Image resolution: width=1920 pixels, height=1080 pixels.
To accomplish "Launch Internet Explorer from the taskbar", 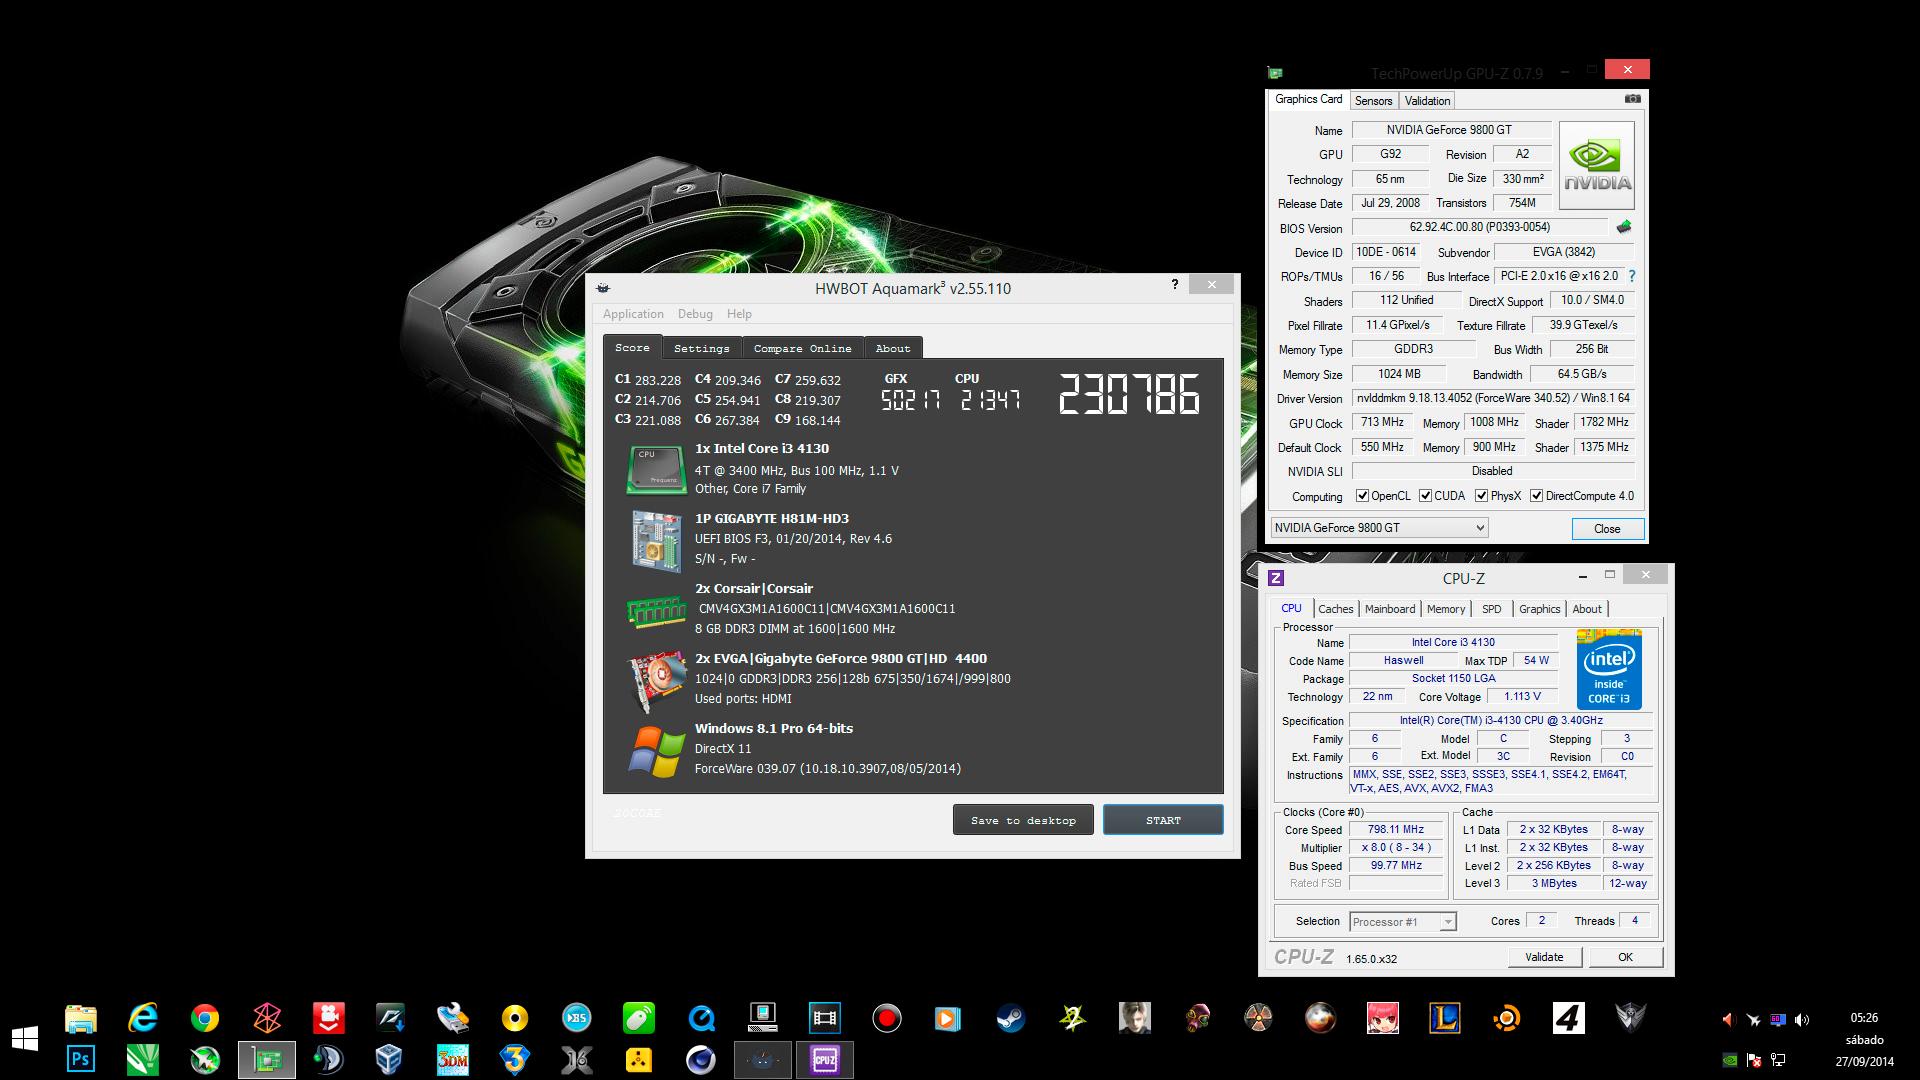I will (x=143, y=1018).
